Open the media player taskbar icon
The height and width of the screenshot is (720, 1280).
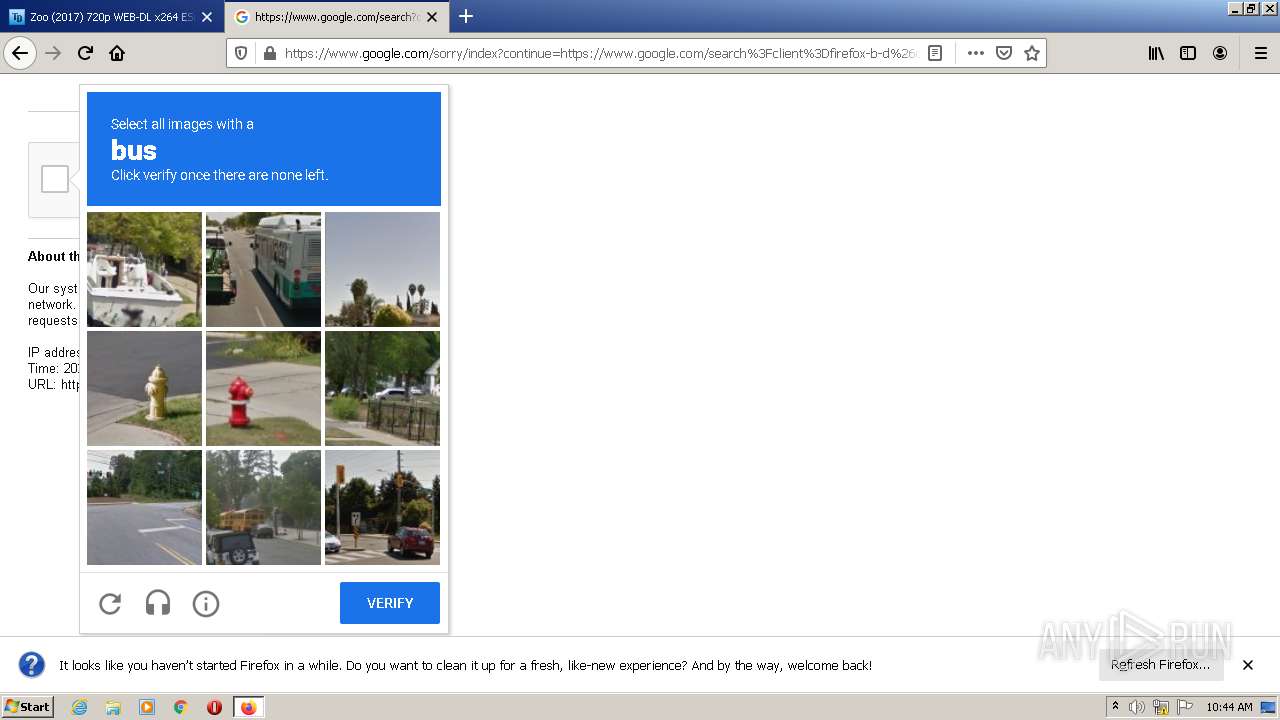pyautogui.click(x=147, y=707)
